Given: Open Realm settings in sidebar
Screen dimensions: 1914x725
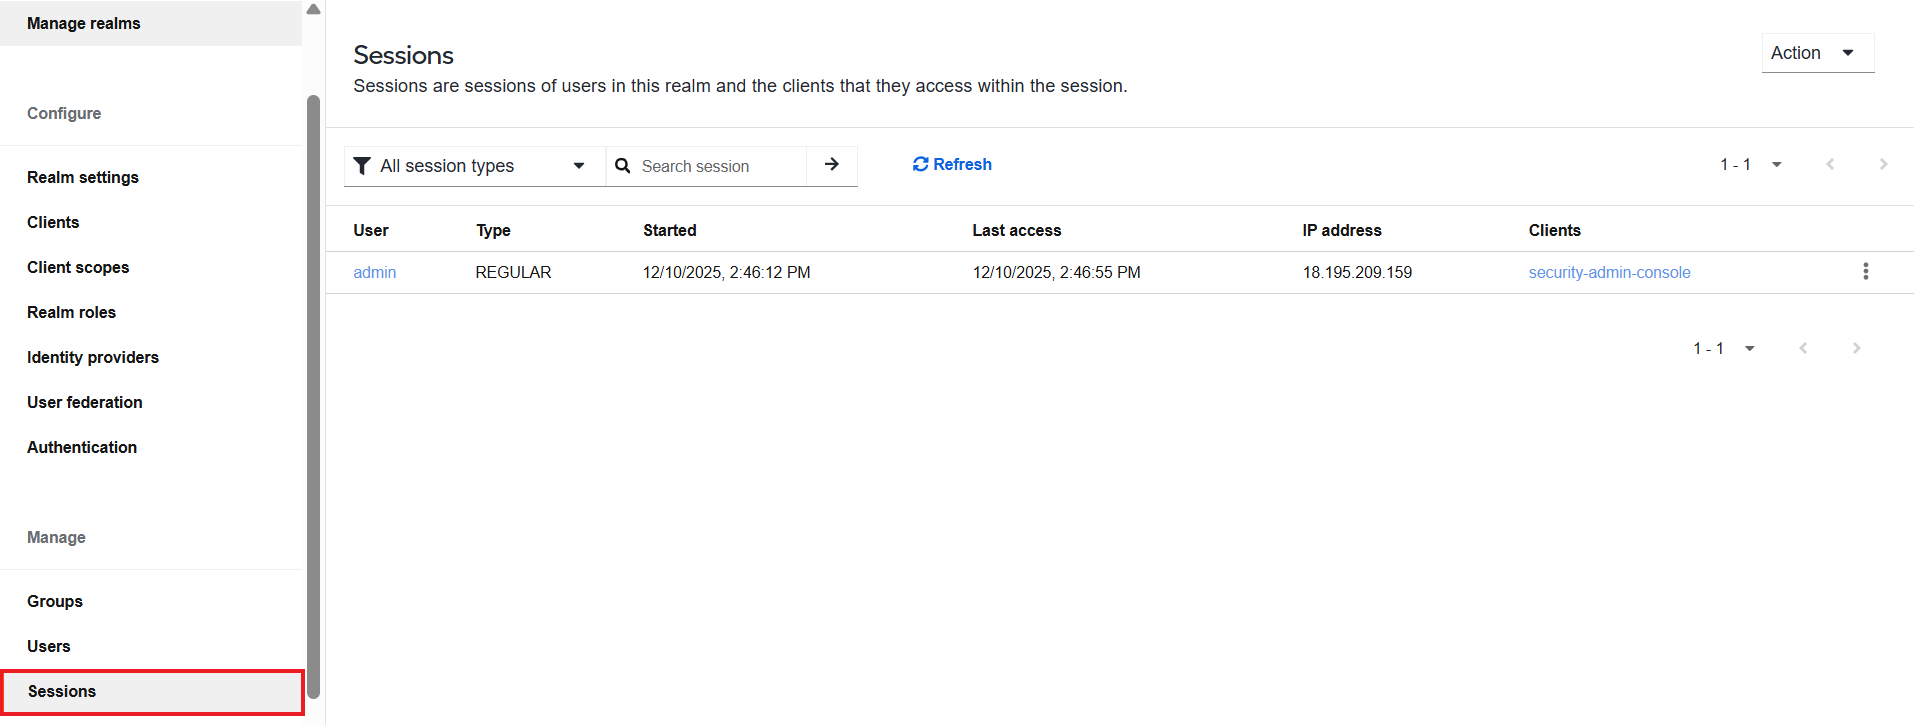Looking at the screenshot, I should pos(83,177).
